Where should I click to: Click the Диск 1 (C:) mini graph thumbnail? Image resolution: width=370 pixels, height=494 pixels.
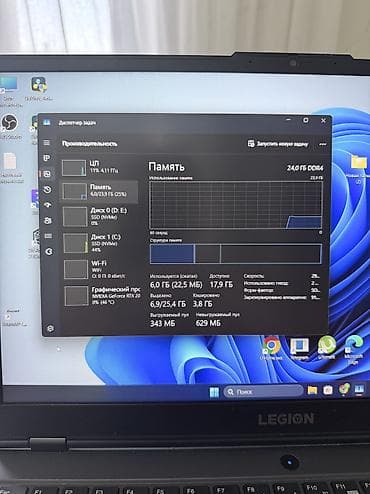click(x=76, y=243)
